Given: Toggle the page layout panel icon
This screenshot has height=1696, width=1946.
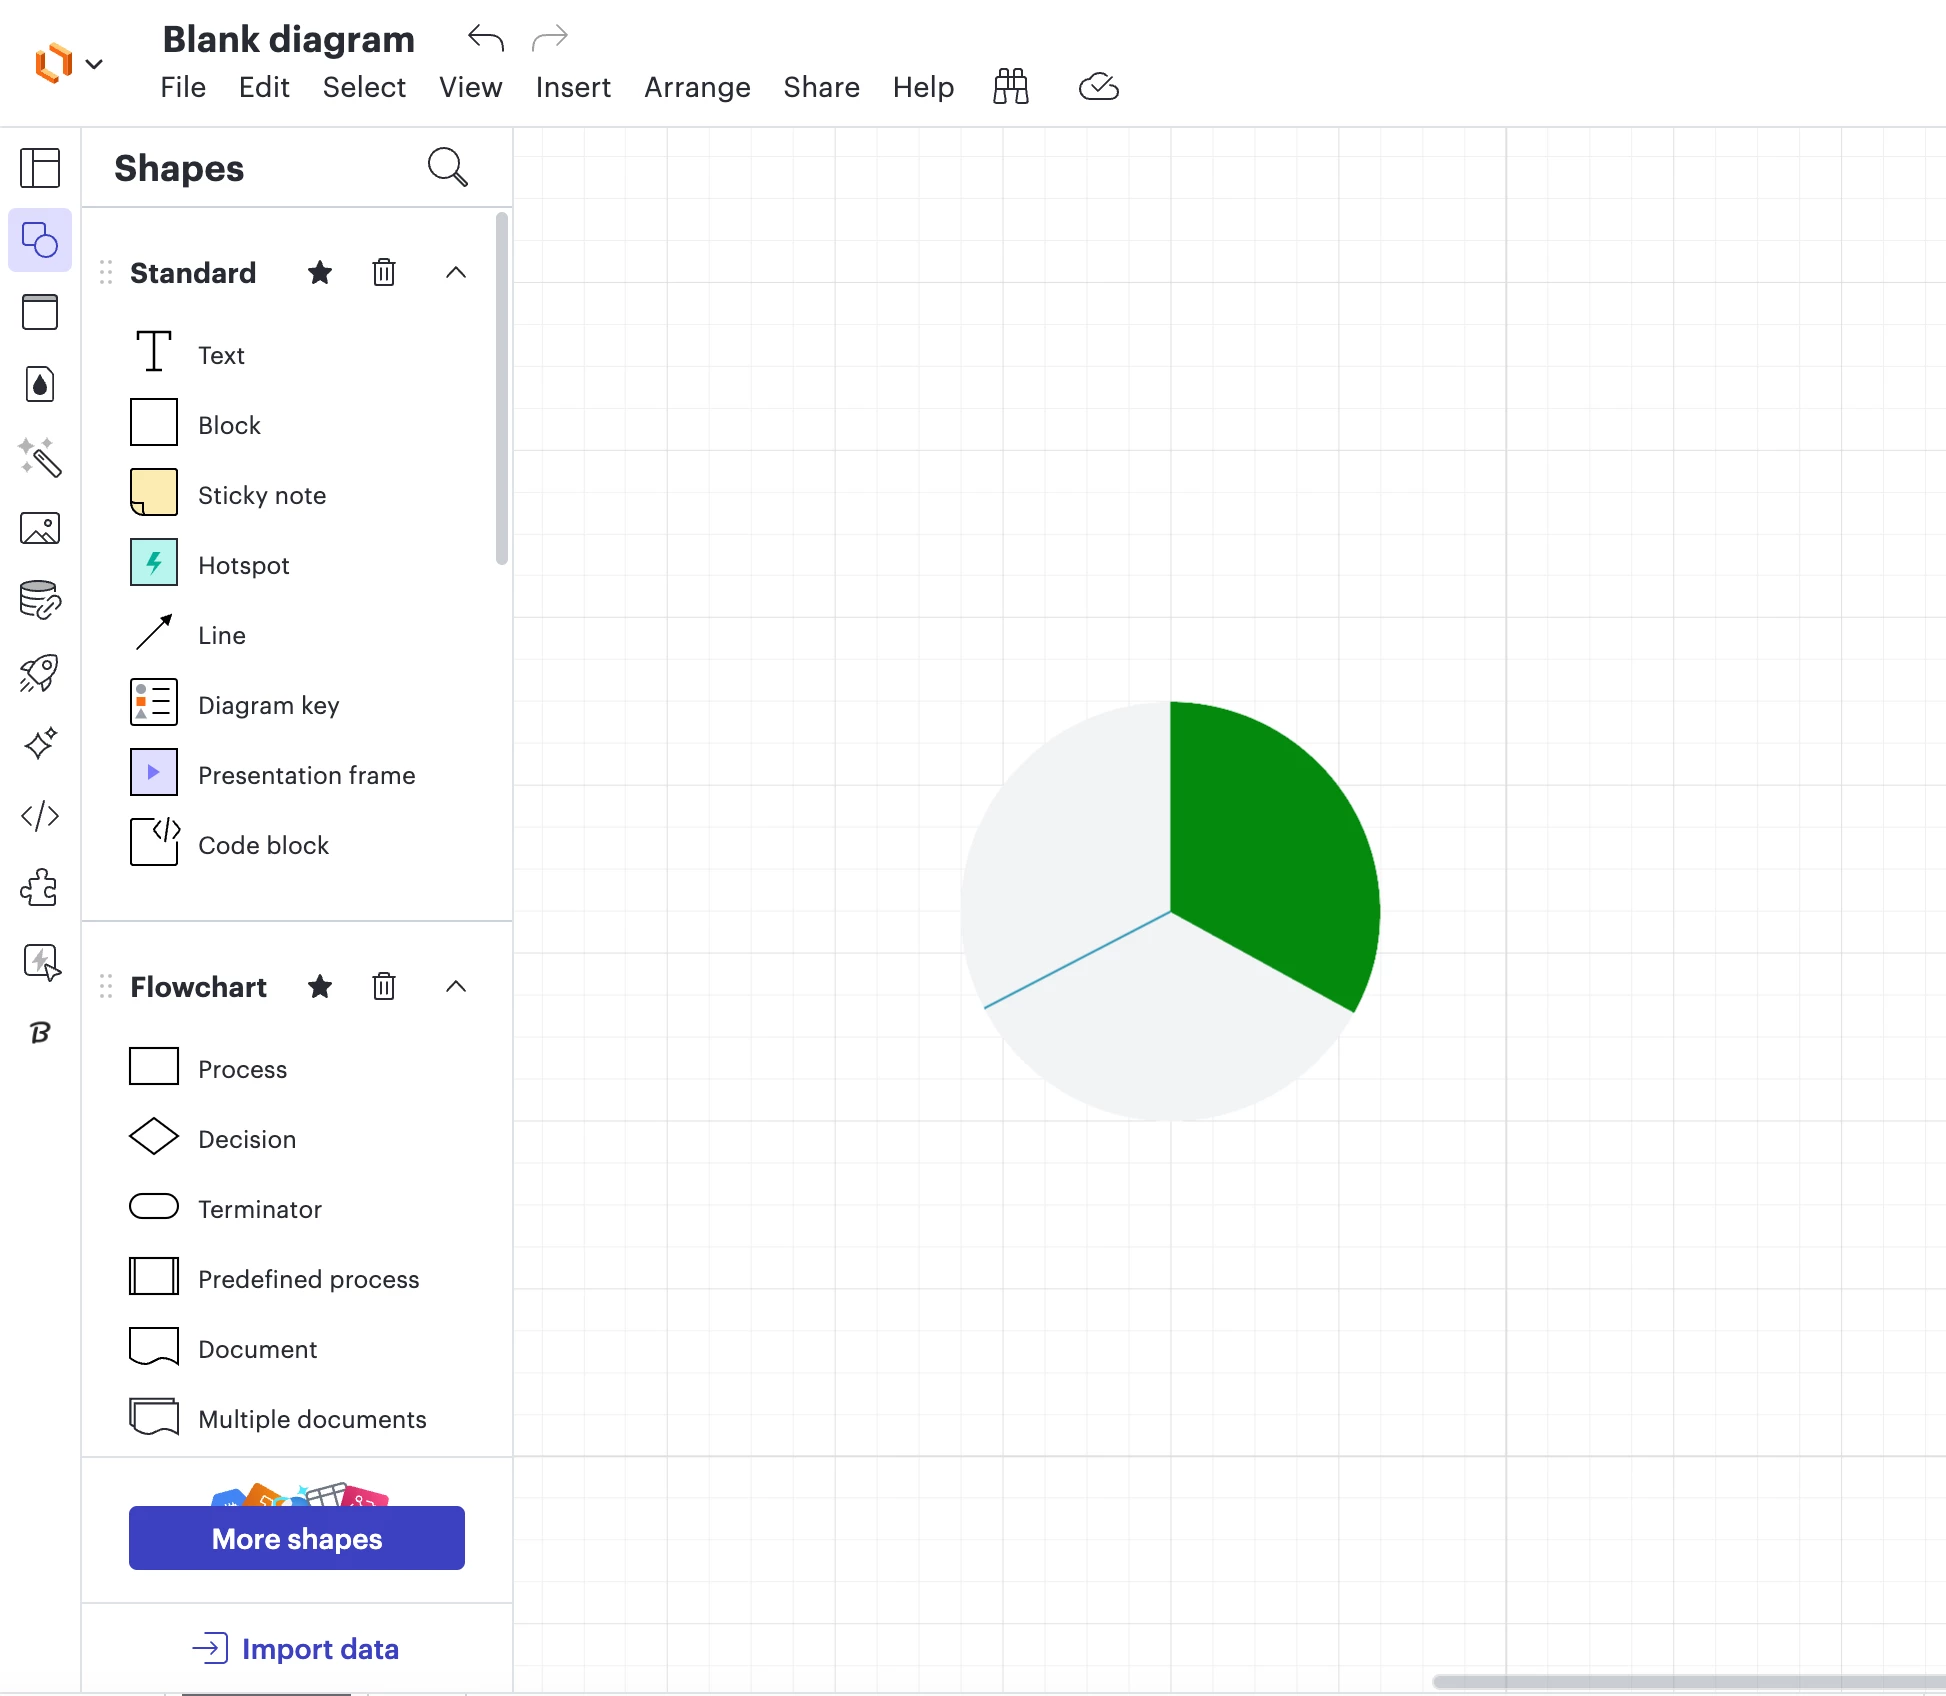Looking at the screenshot, I should (x=40, y=168).
